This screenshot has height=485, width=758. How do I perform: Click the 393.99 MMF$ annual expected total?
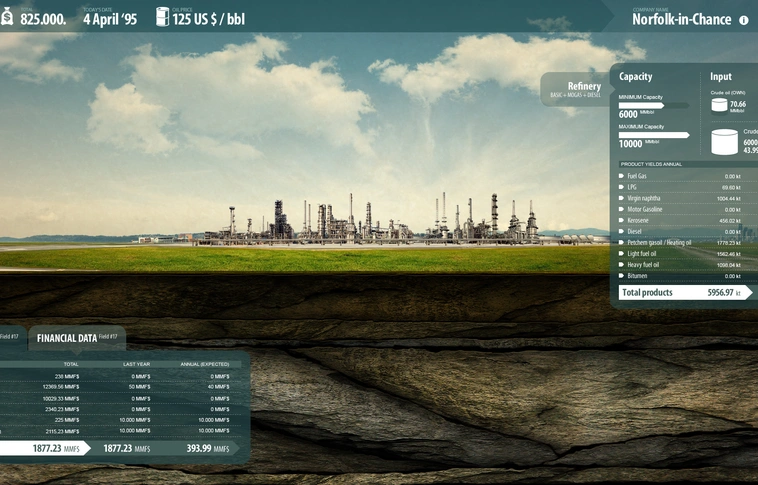click(208, 448)
